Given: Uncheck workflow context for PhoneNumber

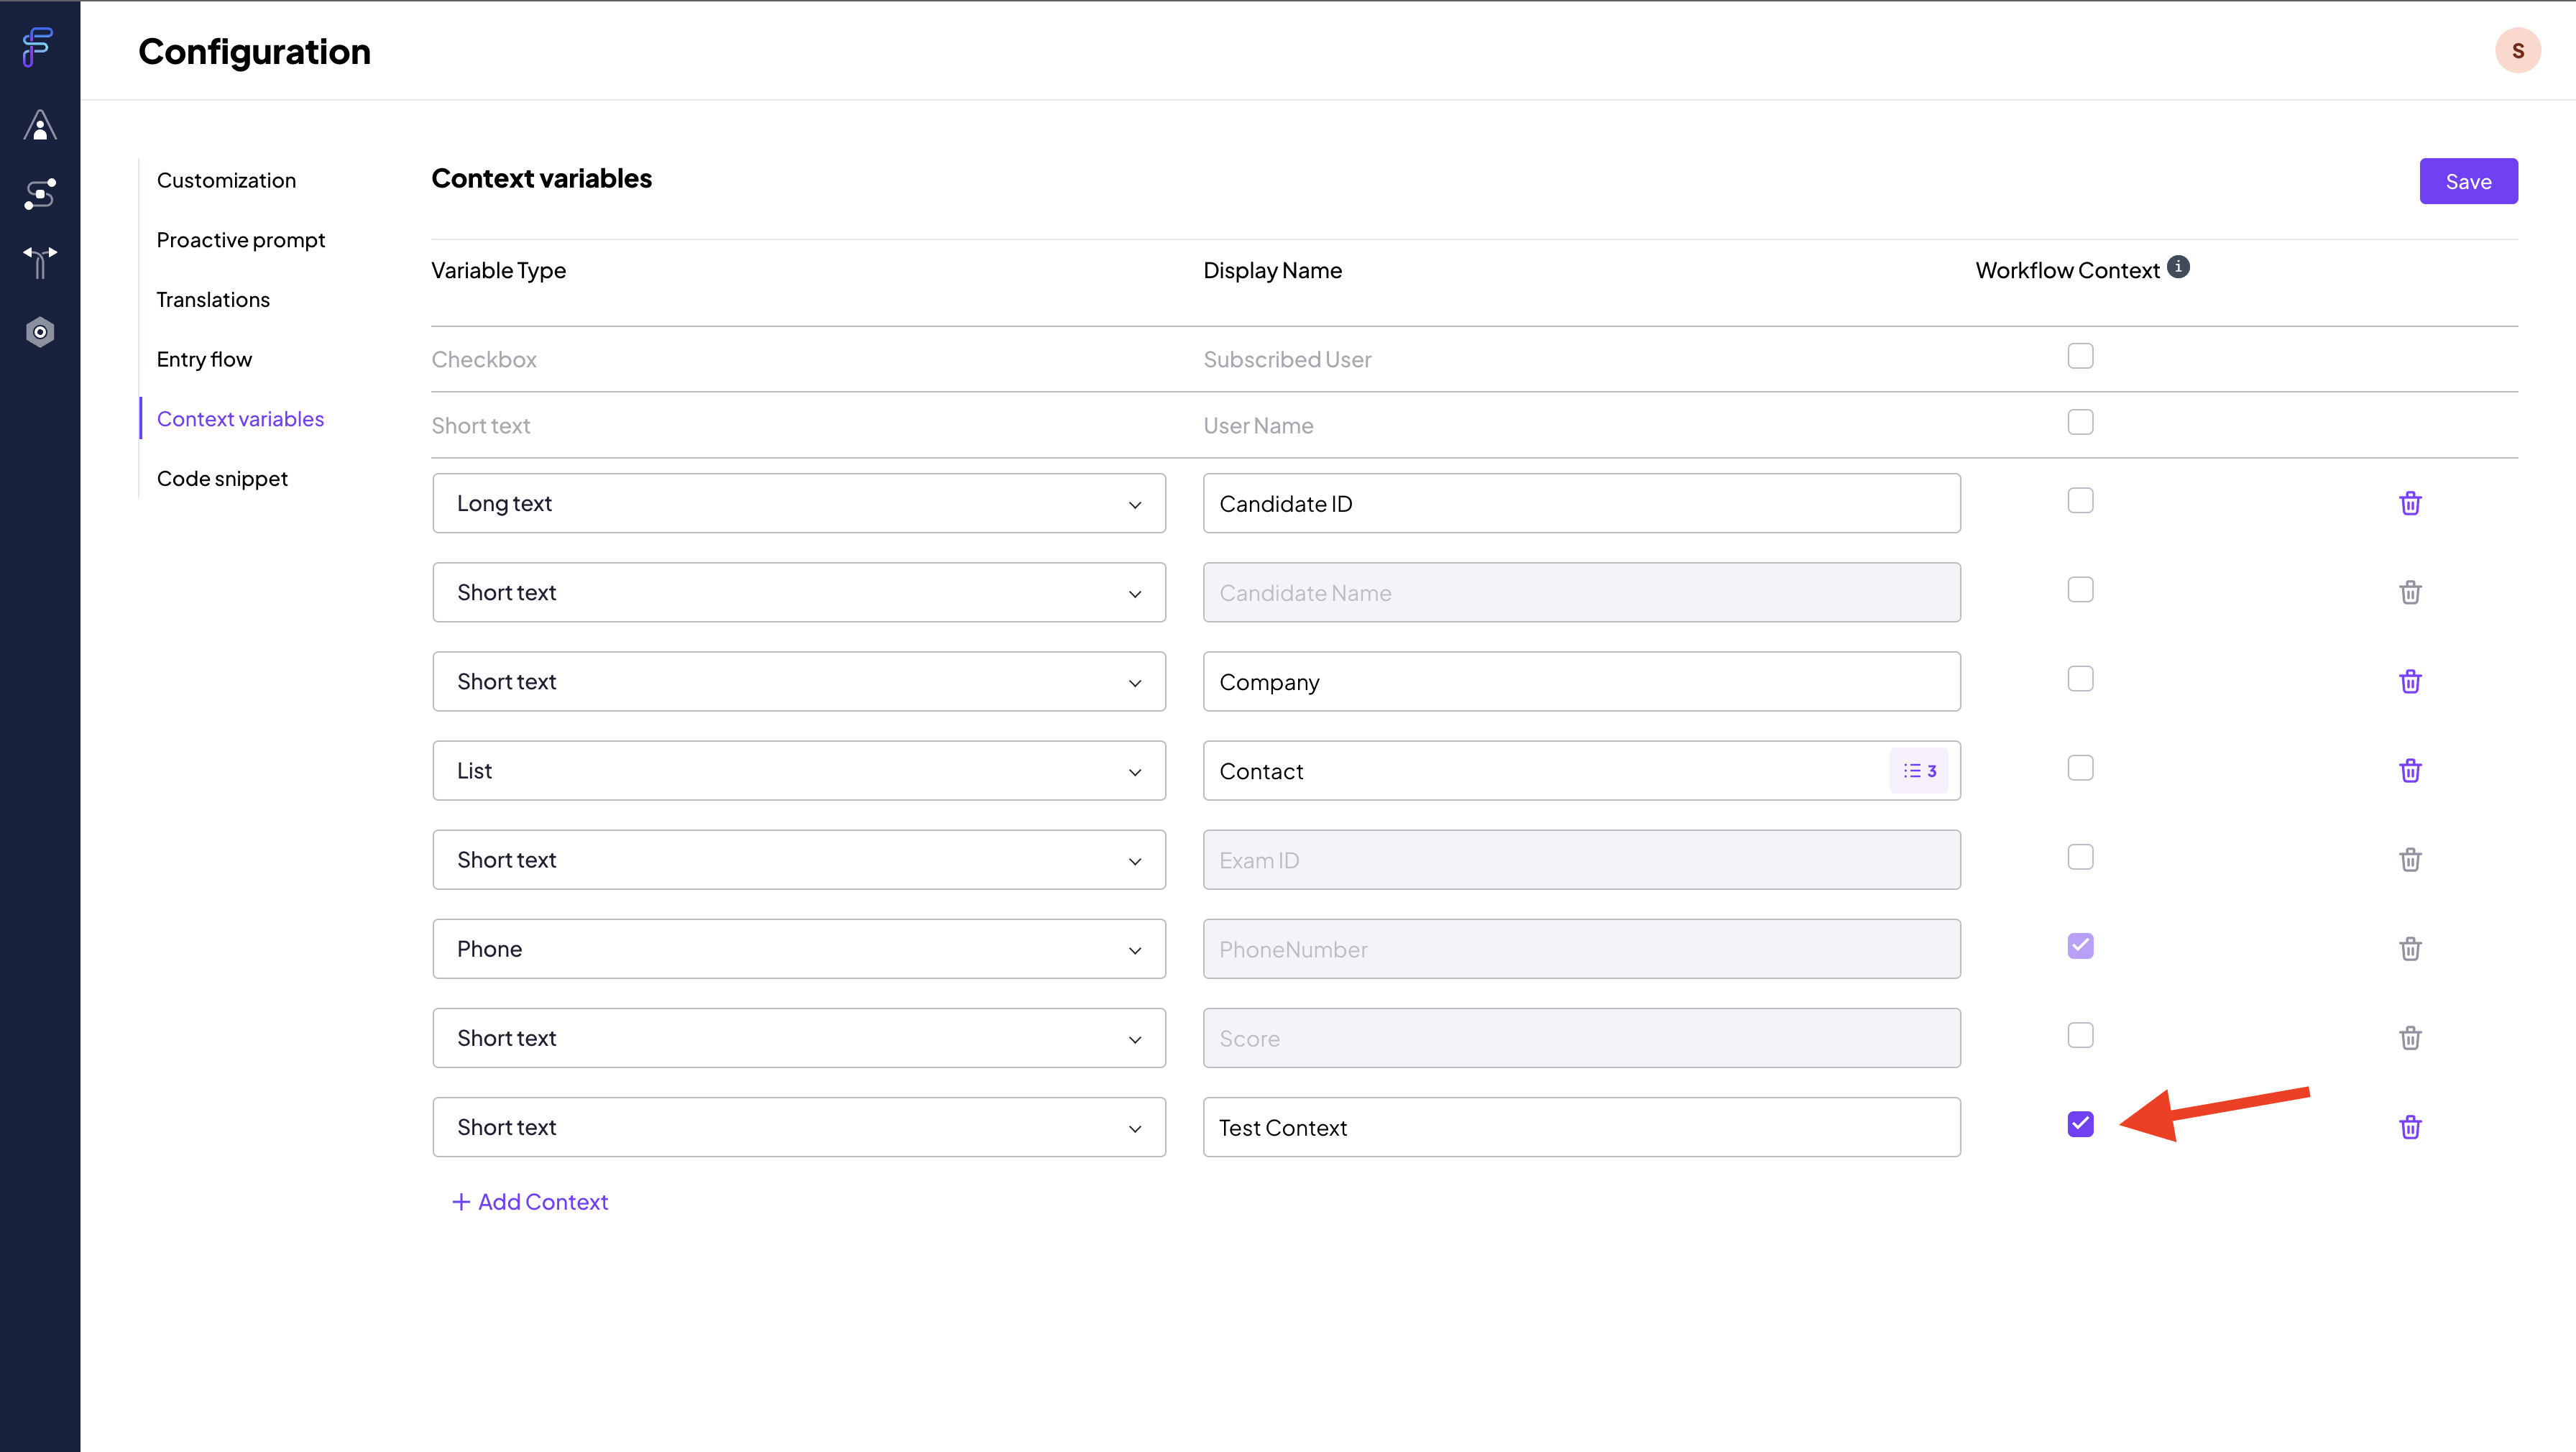Looking at the screenshot, I should [x=2080, y=945].
